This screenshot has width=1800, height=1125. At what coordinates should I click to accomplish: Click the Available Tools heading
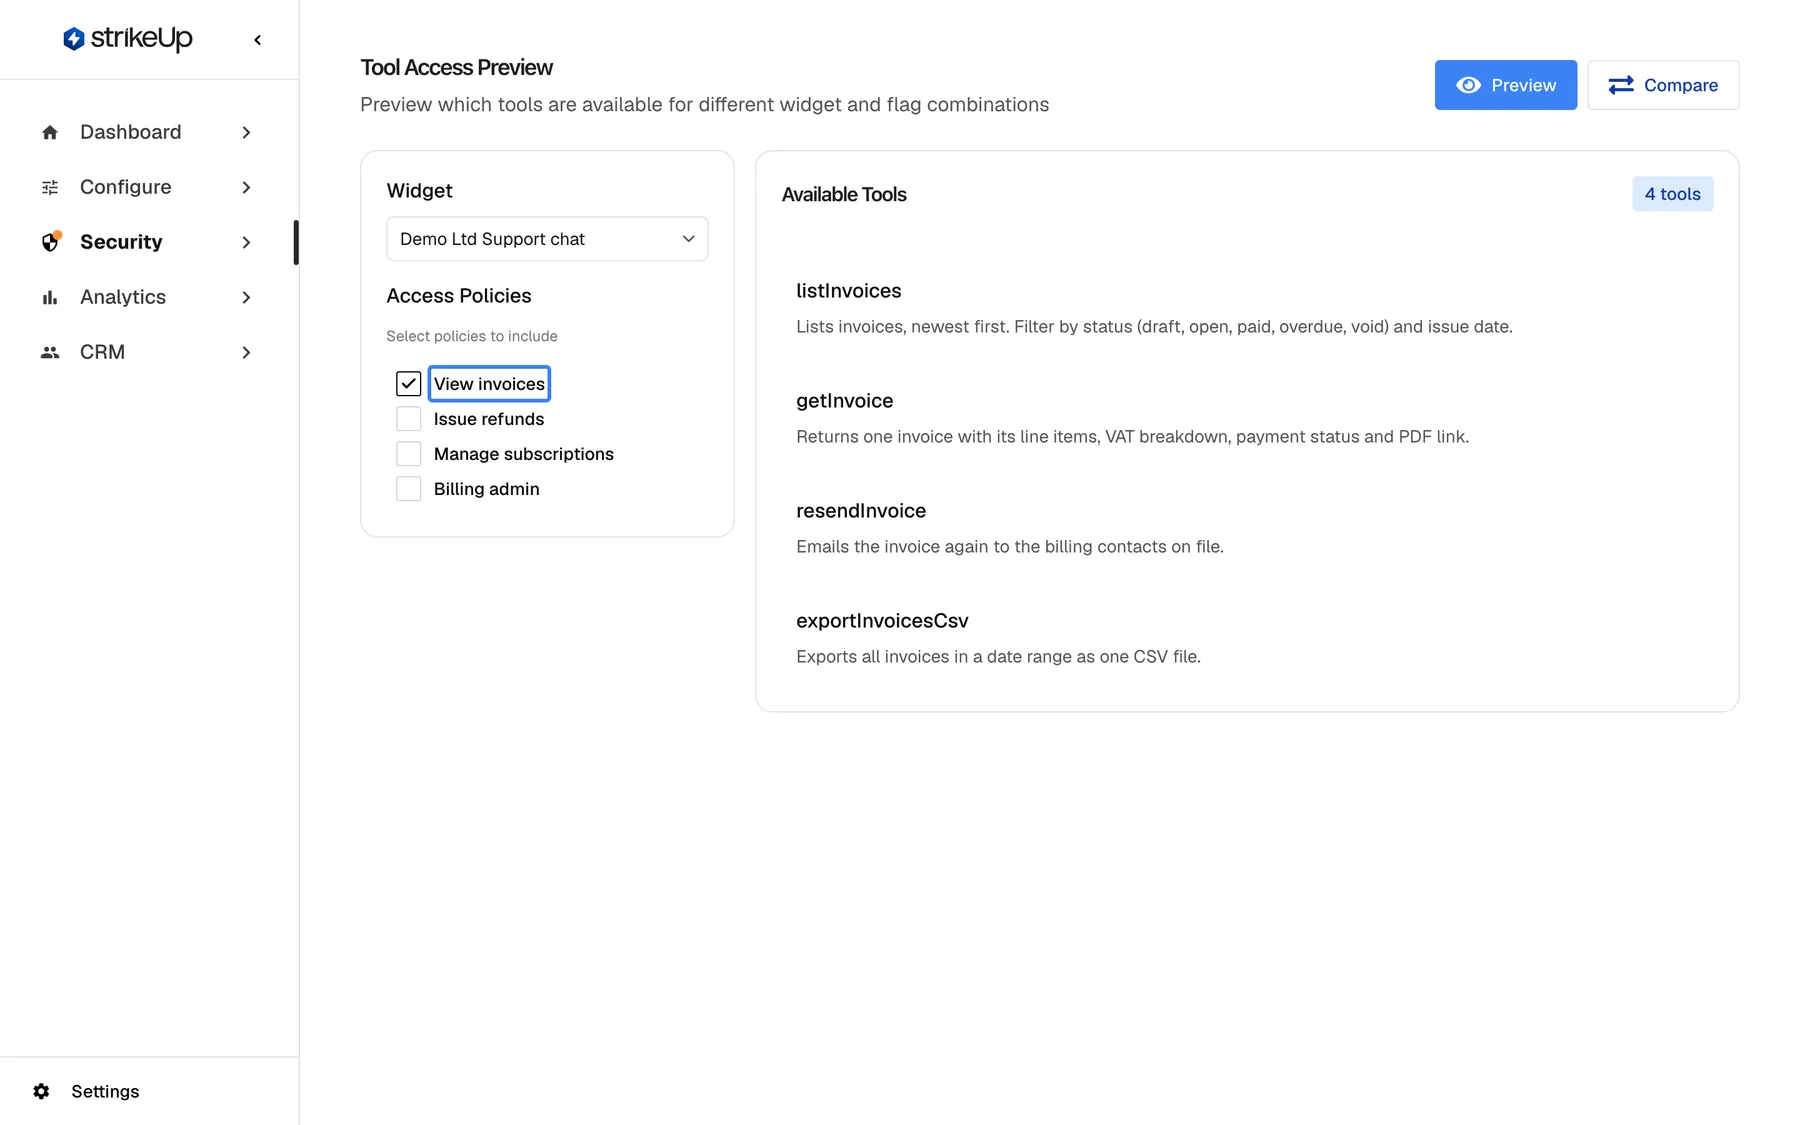(x=844, y=194)
